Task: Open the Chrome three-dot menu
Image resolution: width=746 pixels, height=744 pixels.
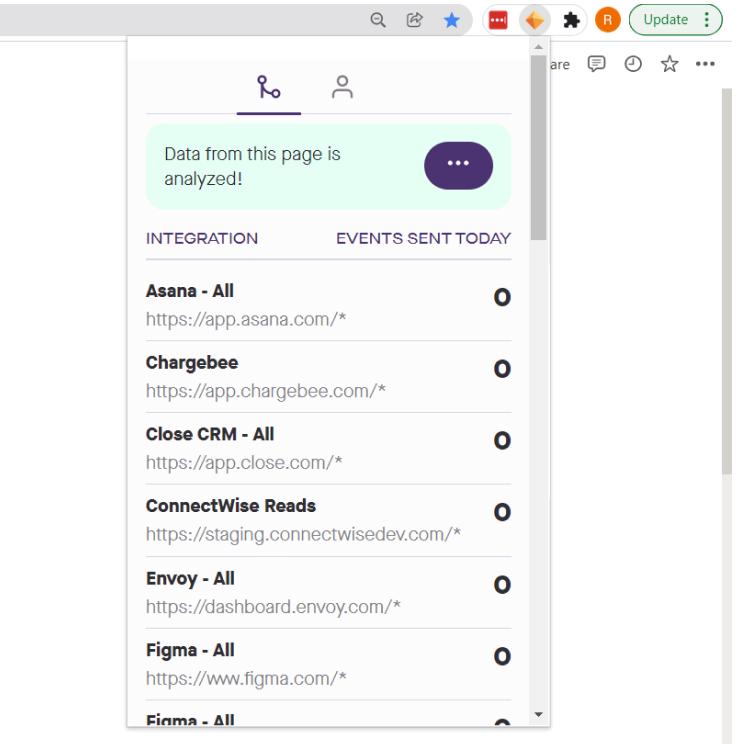Action: point(707,20)
